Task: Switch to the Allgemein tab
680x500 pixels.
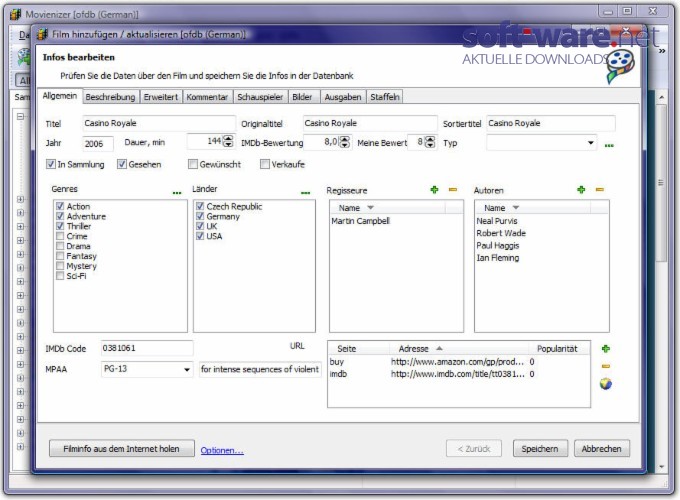Action: coord(59,96)
